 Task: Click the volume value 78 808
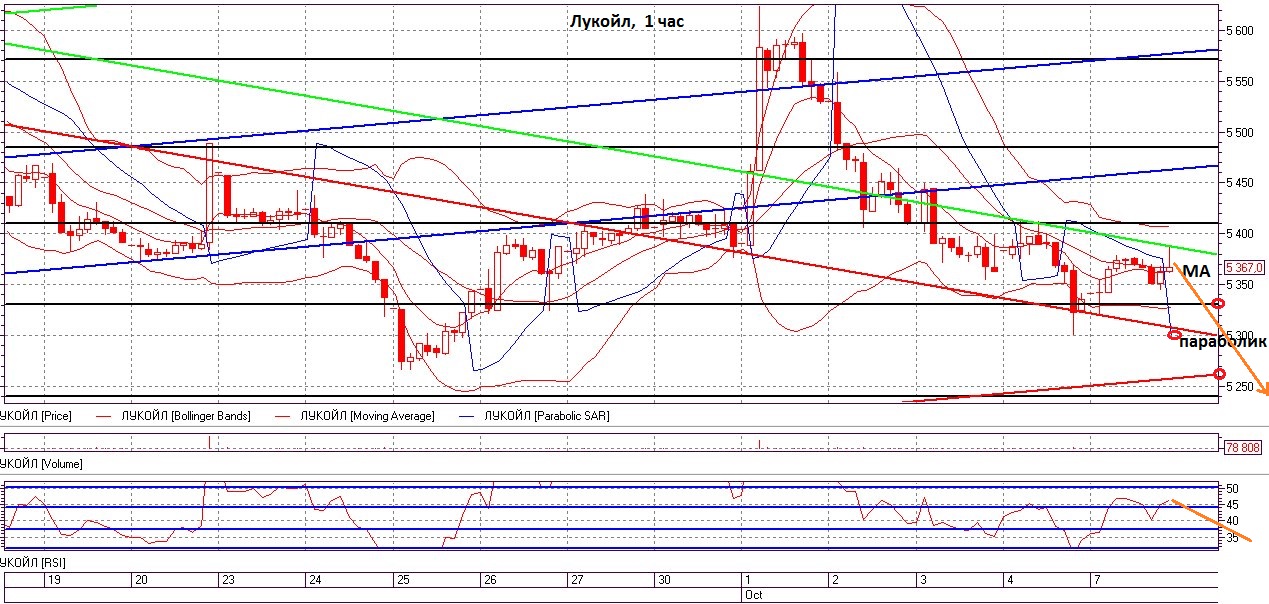click(1243, 447)
